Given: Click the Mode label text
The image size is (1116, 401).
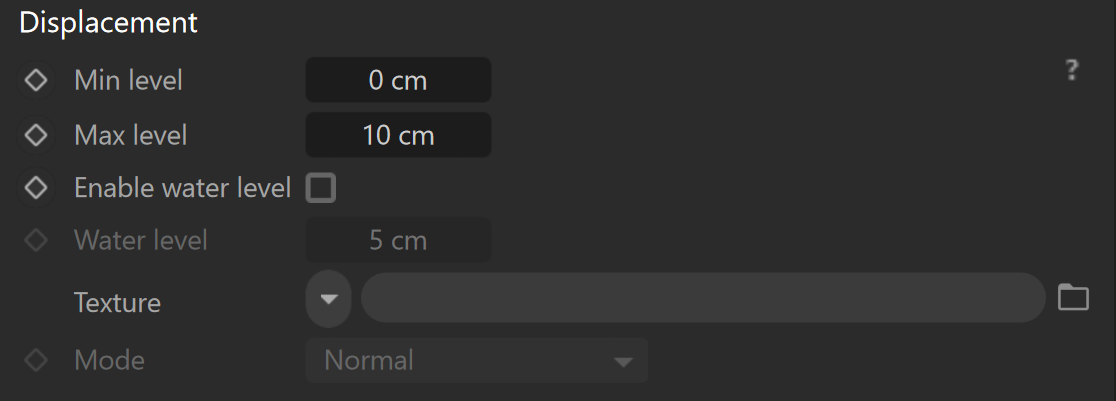Looking at the screenshot, I should [109, 360].
